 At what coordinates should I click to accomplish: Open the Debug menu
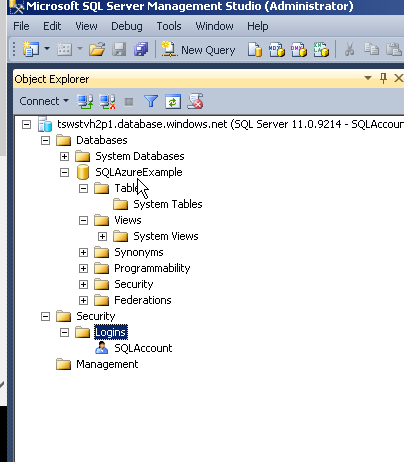127,26
